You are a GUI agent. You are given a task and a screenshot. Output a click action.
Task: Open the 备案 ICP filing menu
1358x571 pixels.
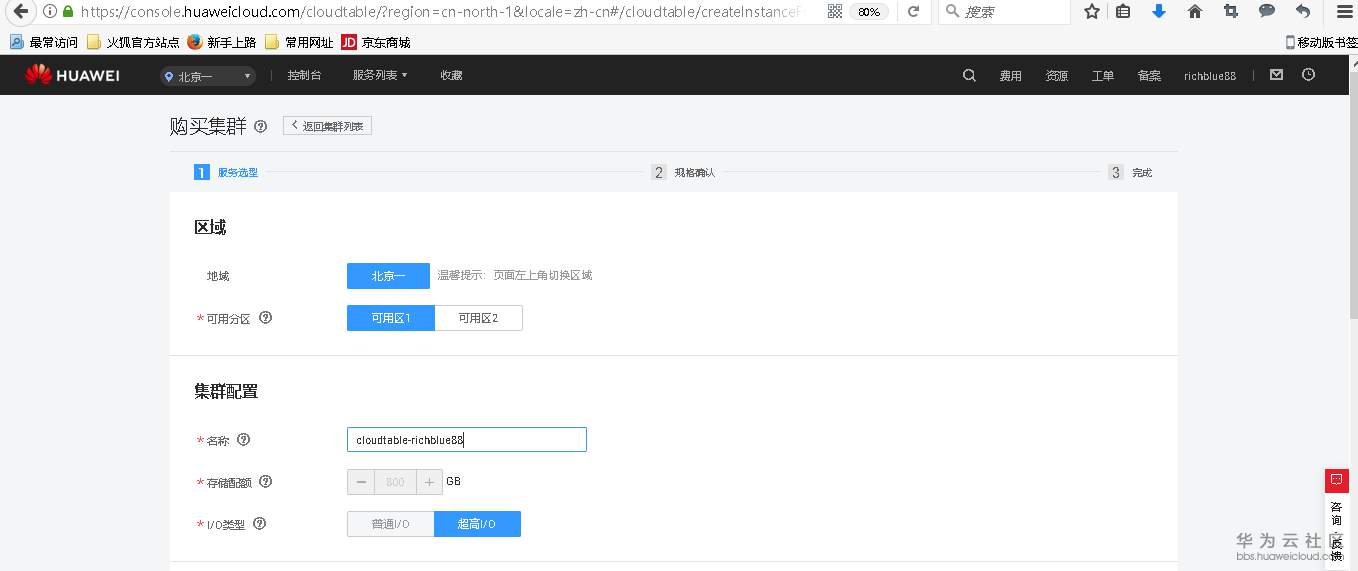click(x=1148, y=76)
